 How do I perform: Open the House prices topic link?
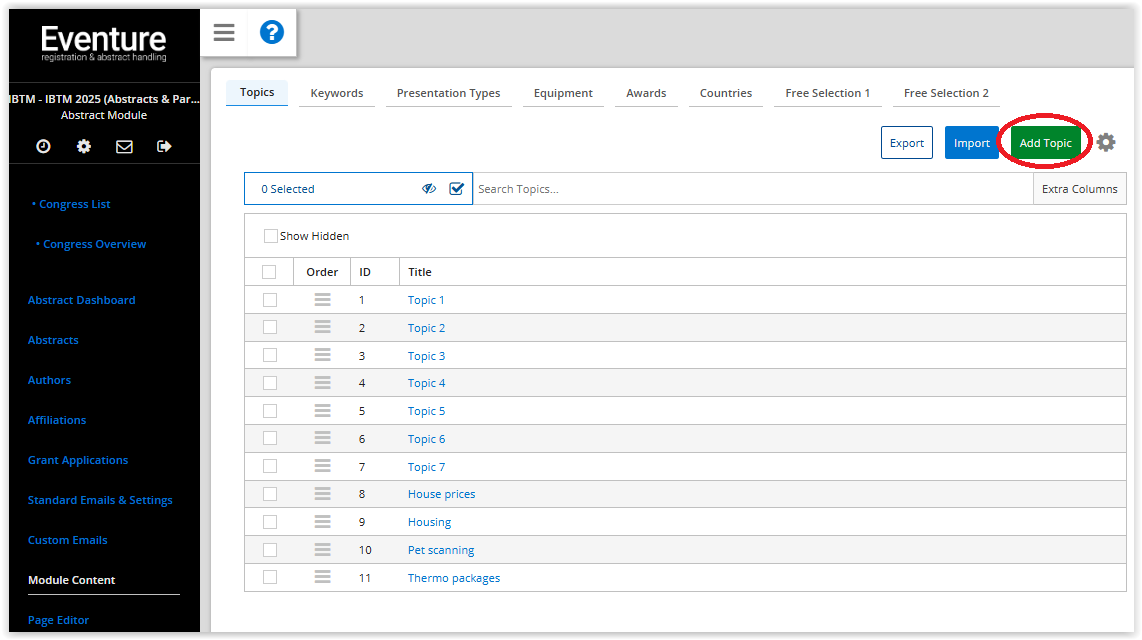(441, 494)
